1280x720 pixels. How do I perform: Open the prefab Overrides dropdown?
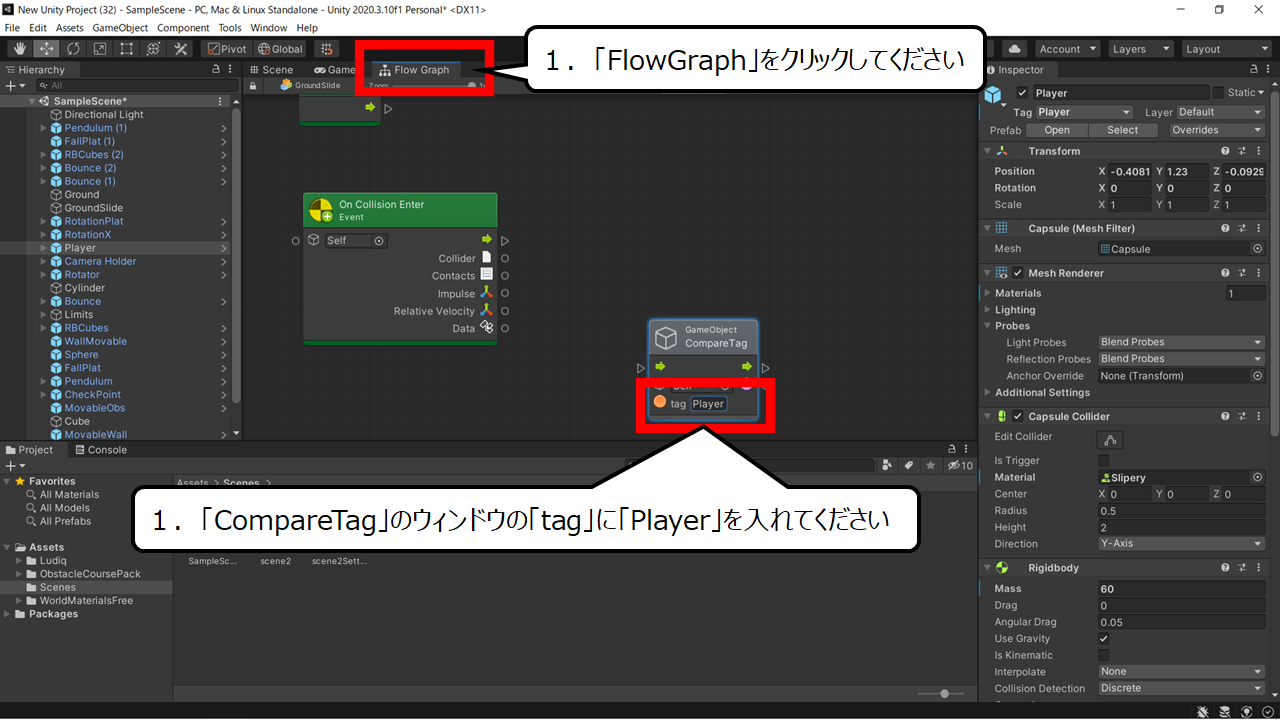(1217, 130)
